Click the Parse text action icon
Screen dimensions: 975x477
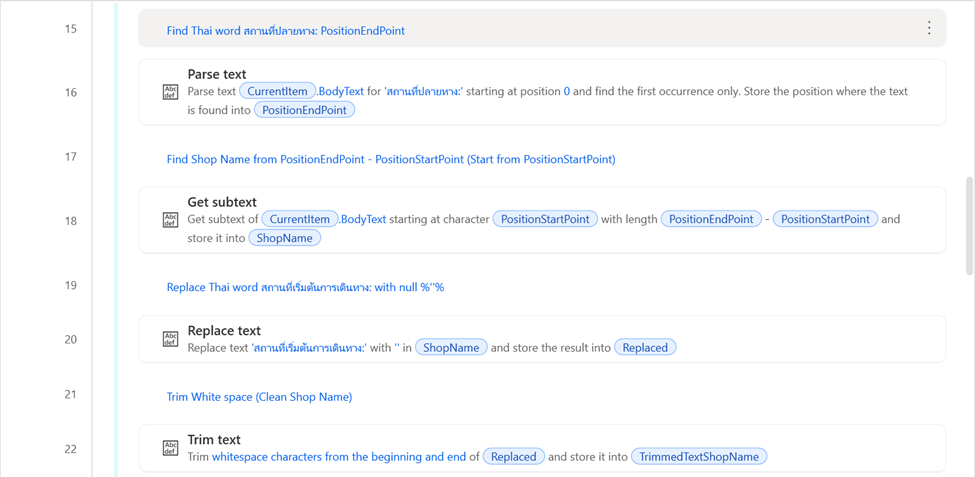(170, 92)
